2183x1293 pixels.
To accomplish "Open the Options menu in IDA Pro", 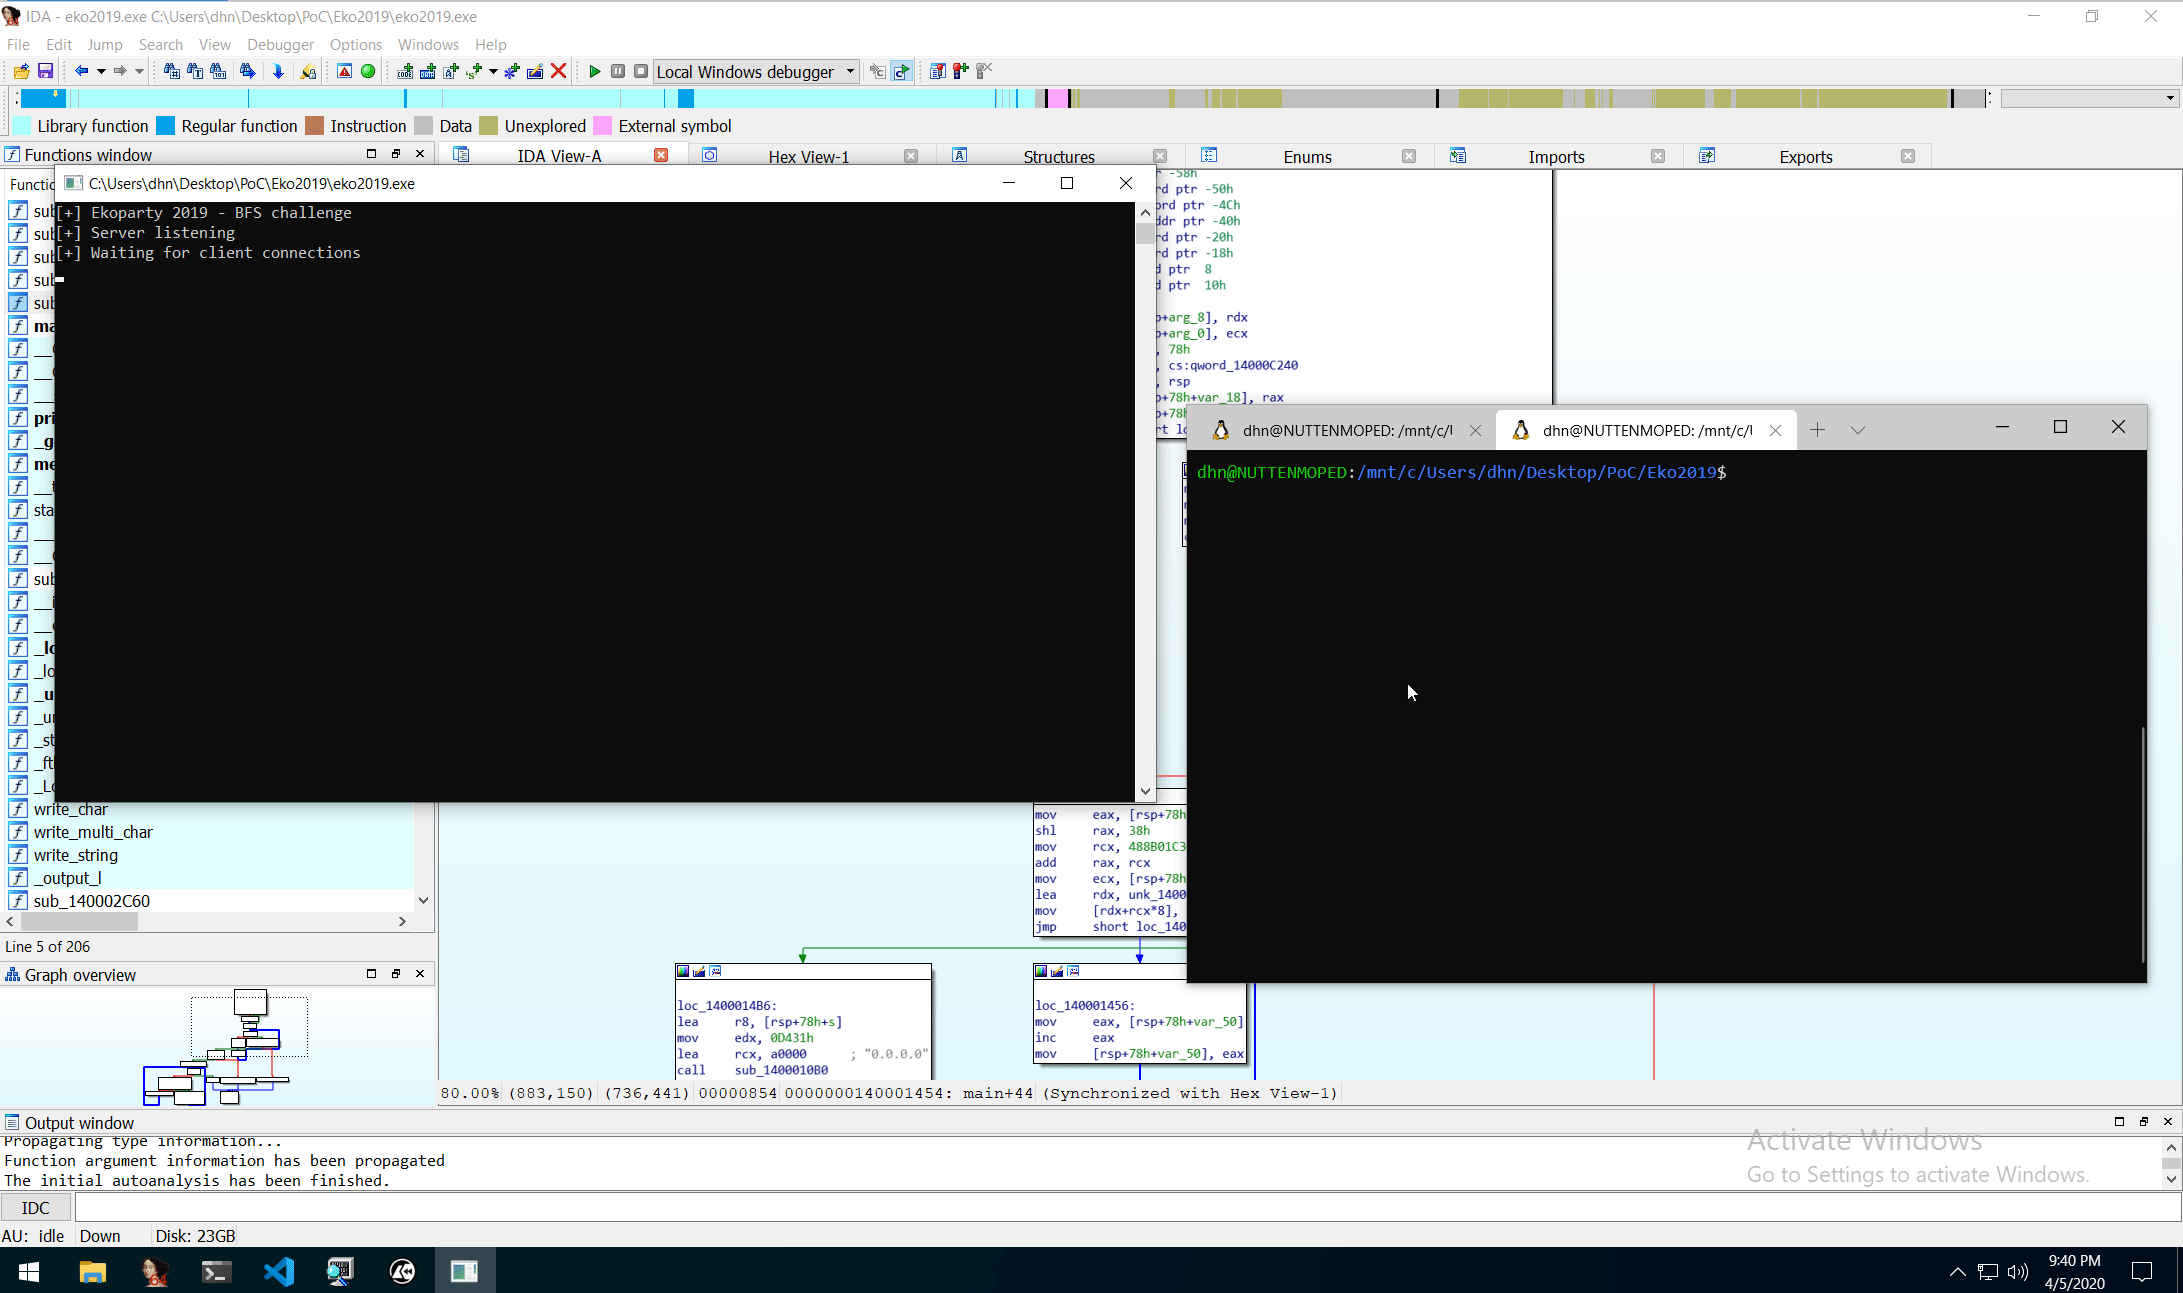I will 354,43.
